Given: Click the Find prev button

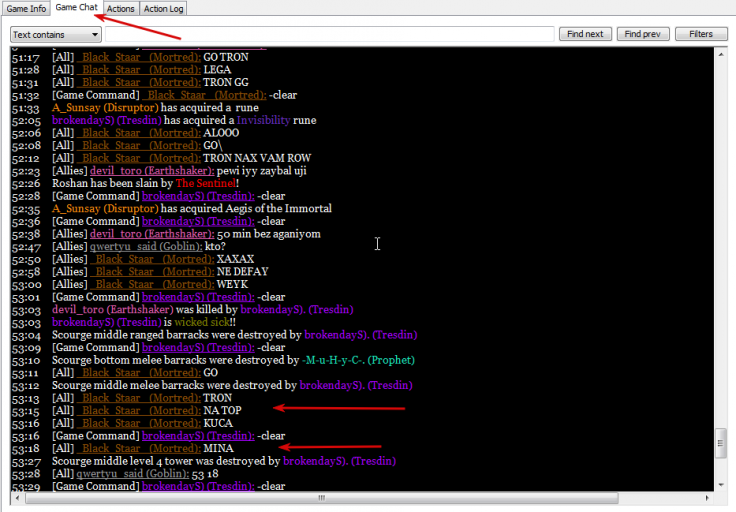Looking at the screenshot, I should coord(643,34).
